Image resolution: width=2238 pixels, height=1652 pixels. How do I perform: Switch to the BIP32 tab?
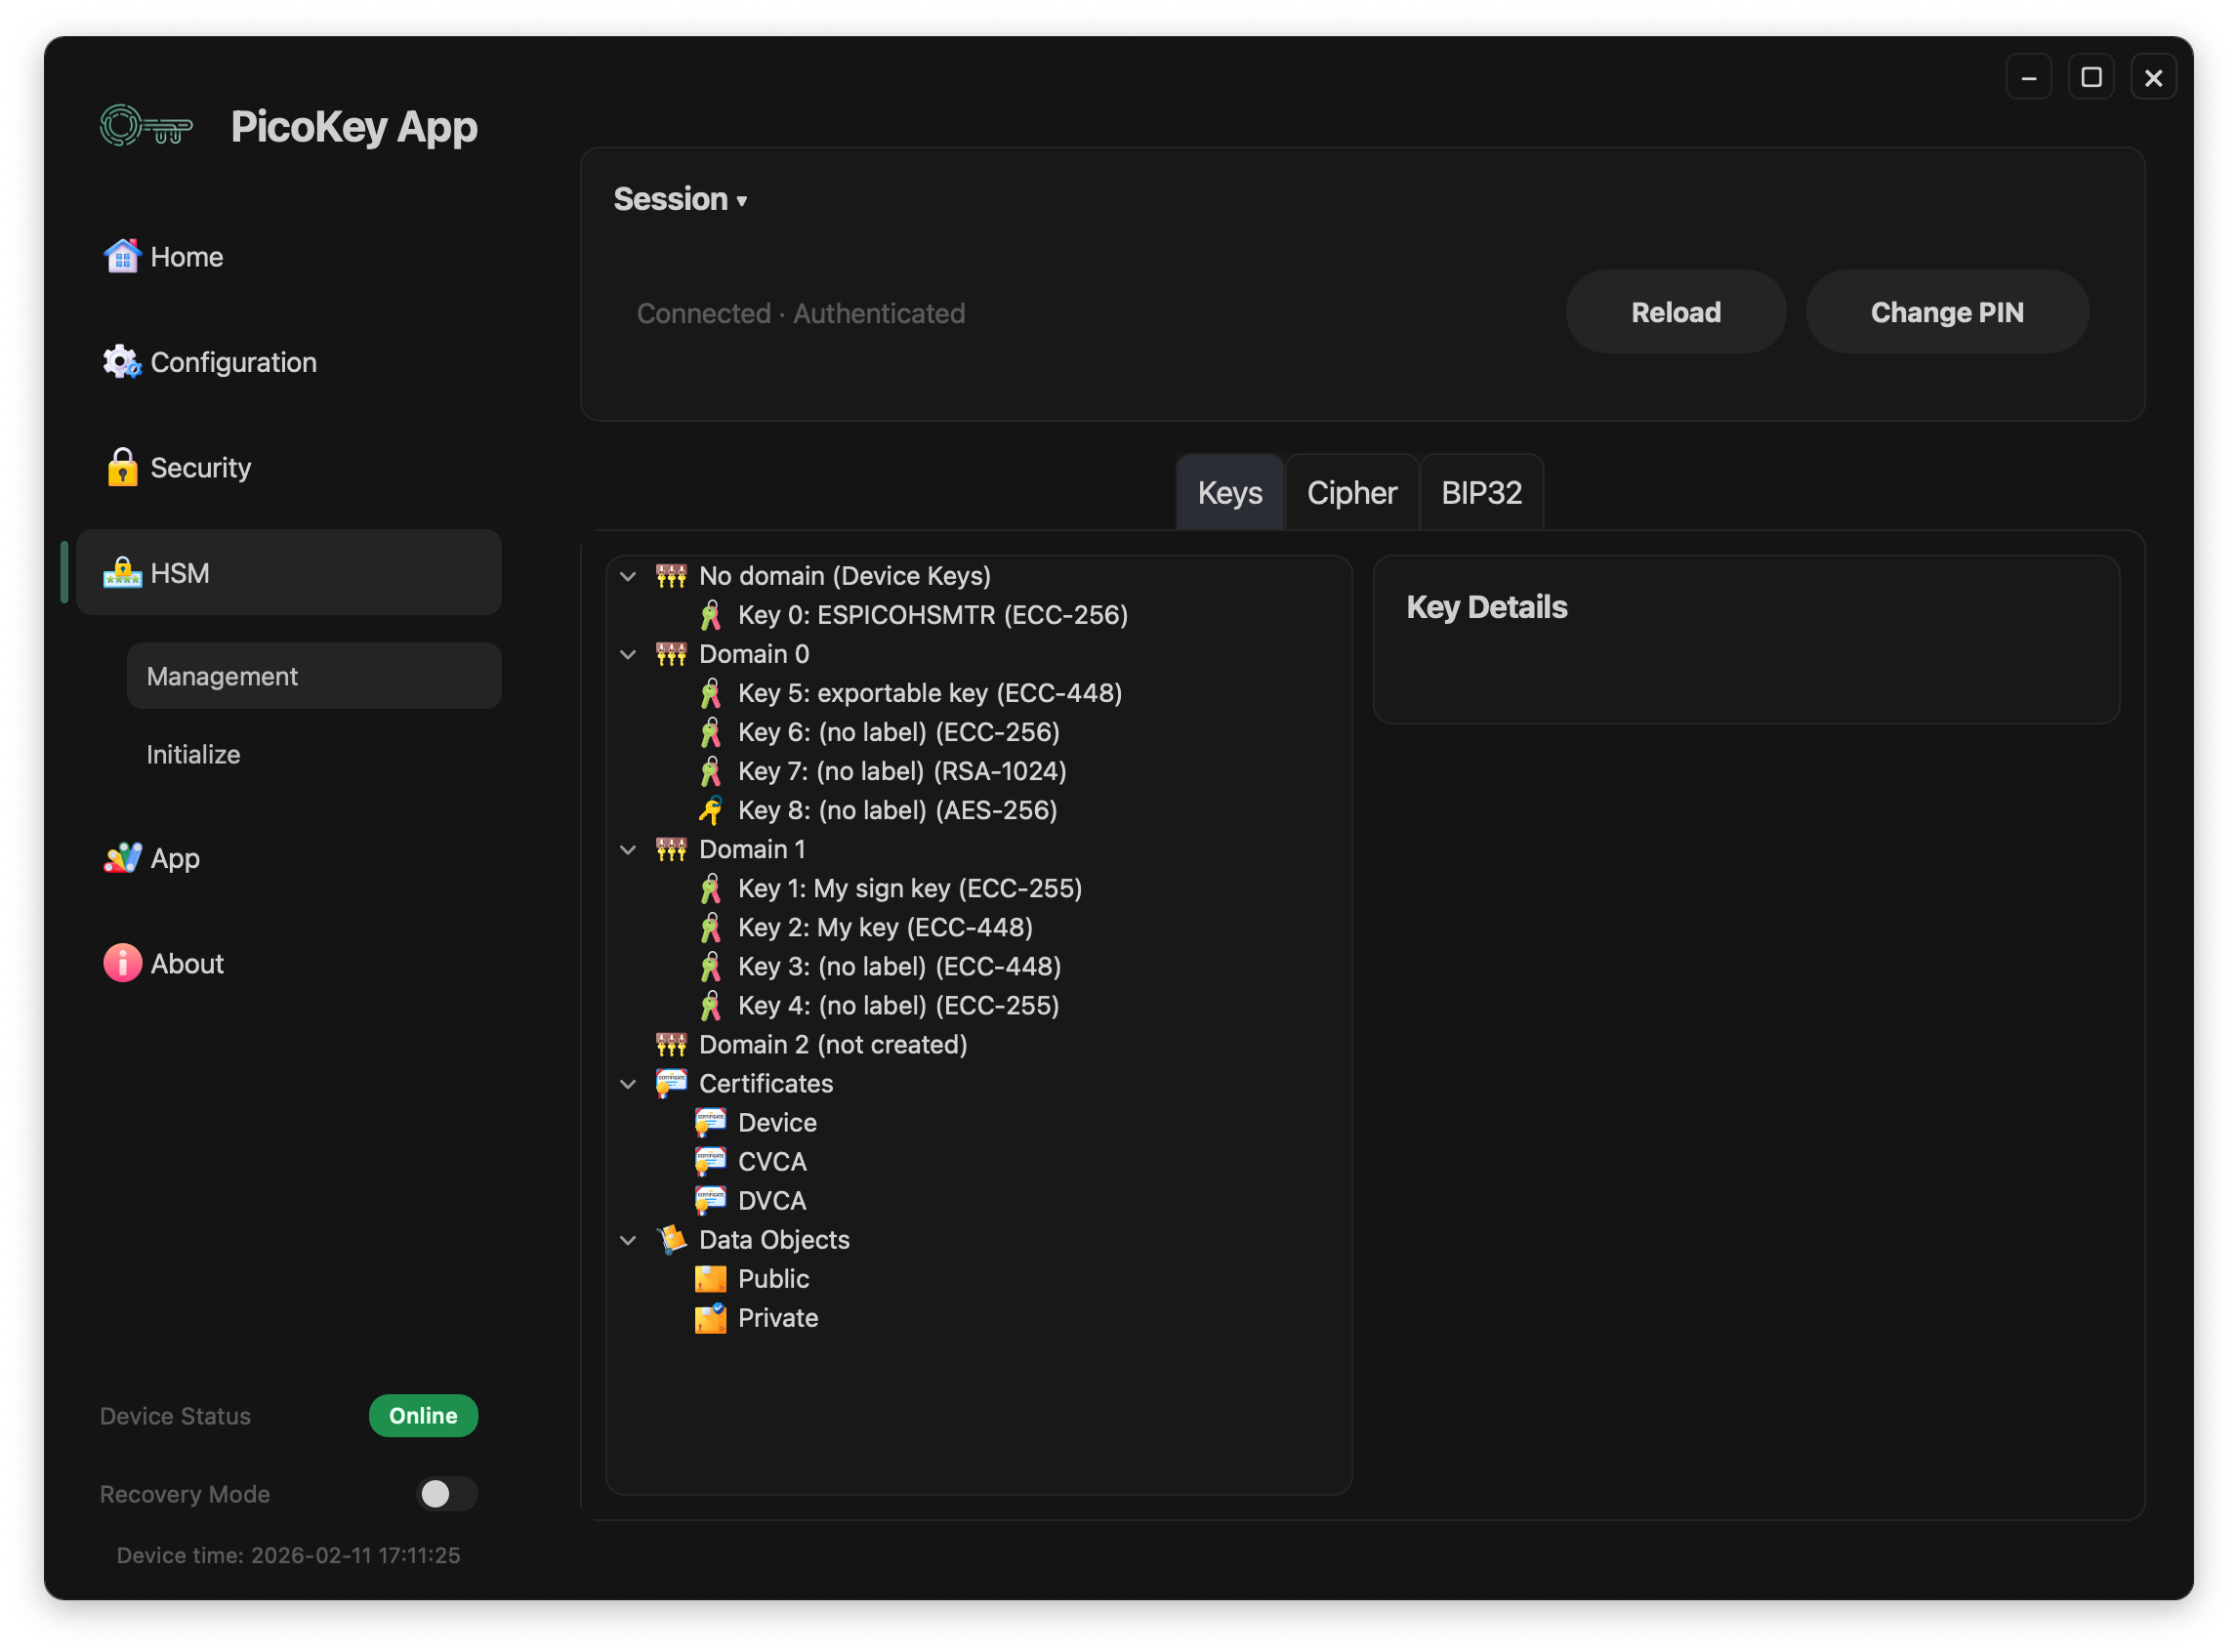point(1481,493)
